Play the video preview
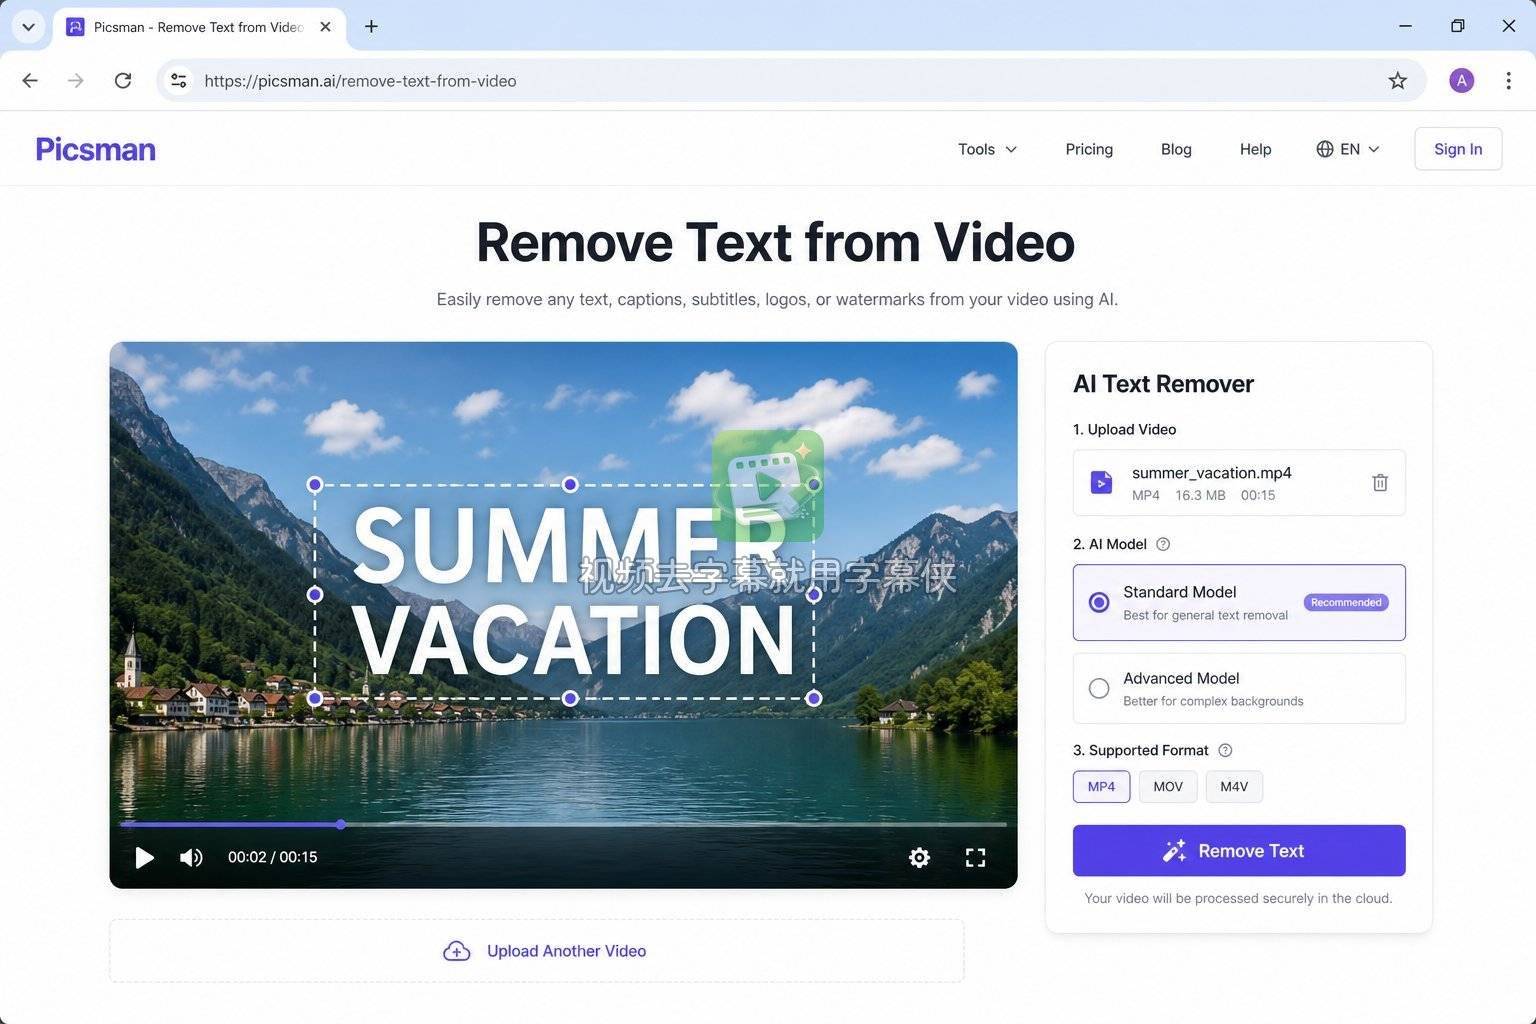 point(144,857)
